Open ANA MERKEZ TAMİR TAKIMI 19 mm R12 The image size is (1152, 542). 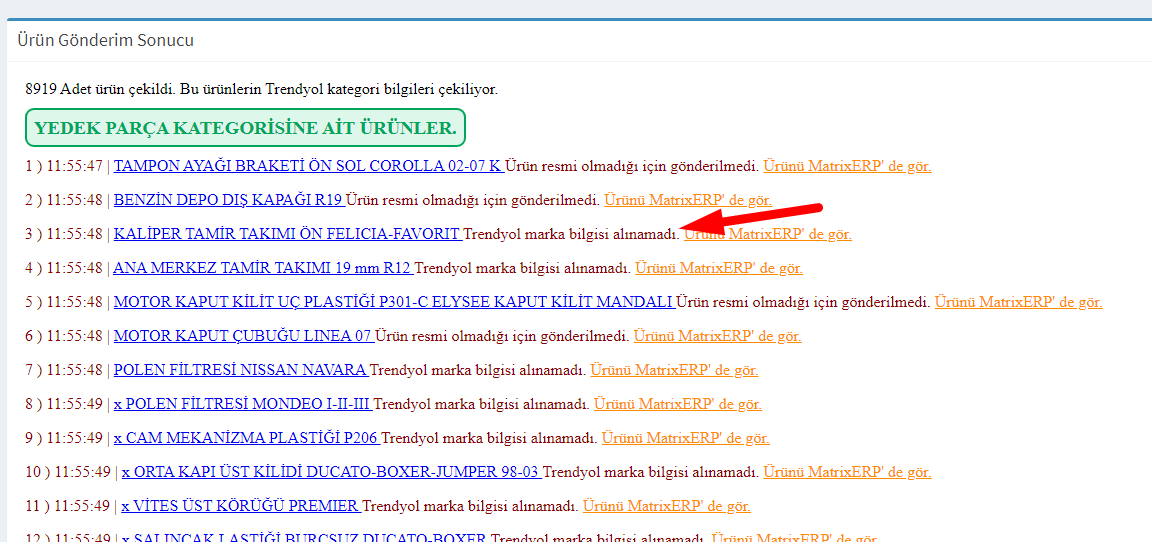point(262,268)
